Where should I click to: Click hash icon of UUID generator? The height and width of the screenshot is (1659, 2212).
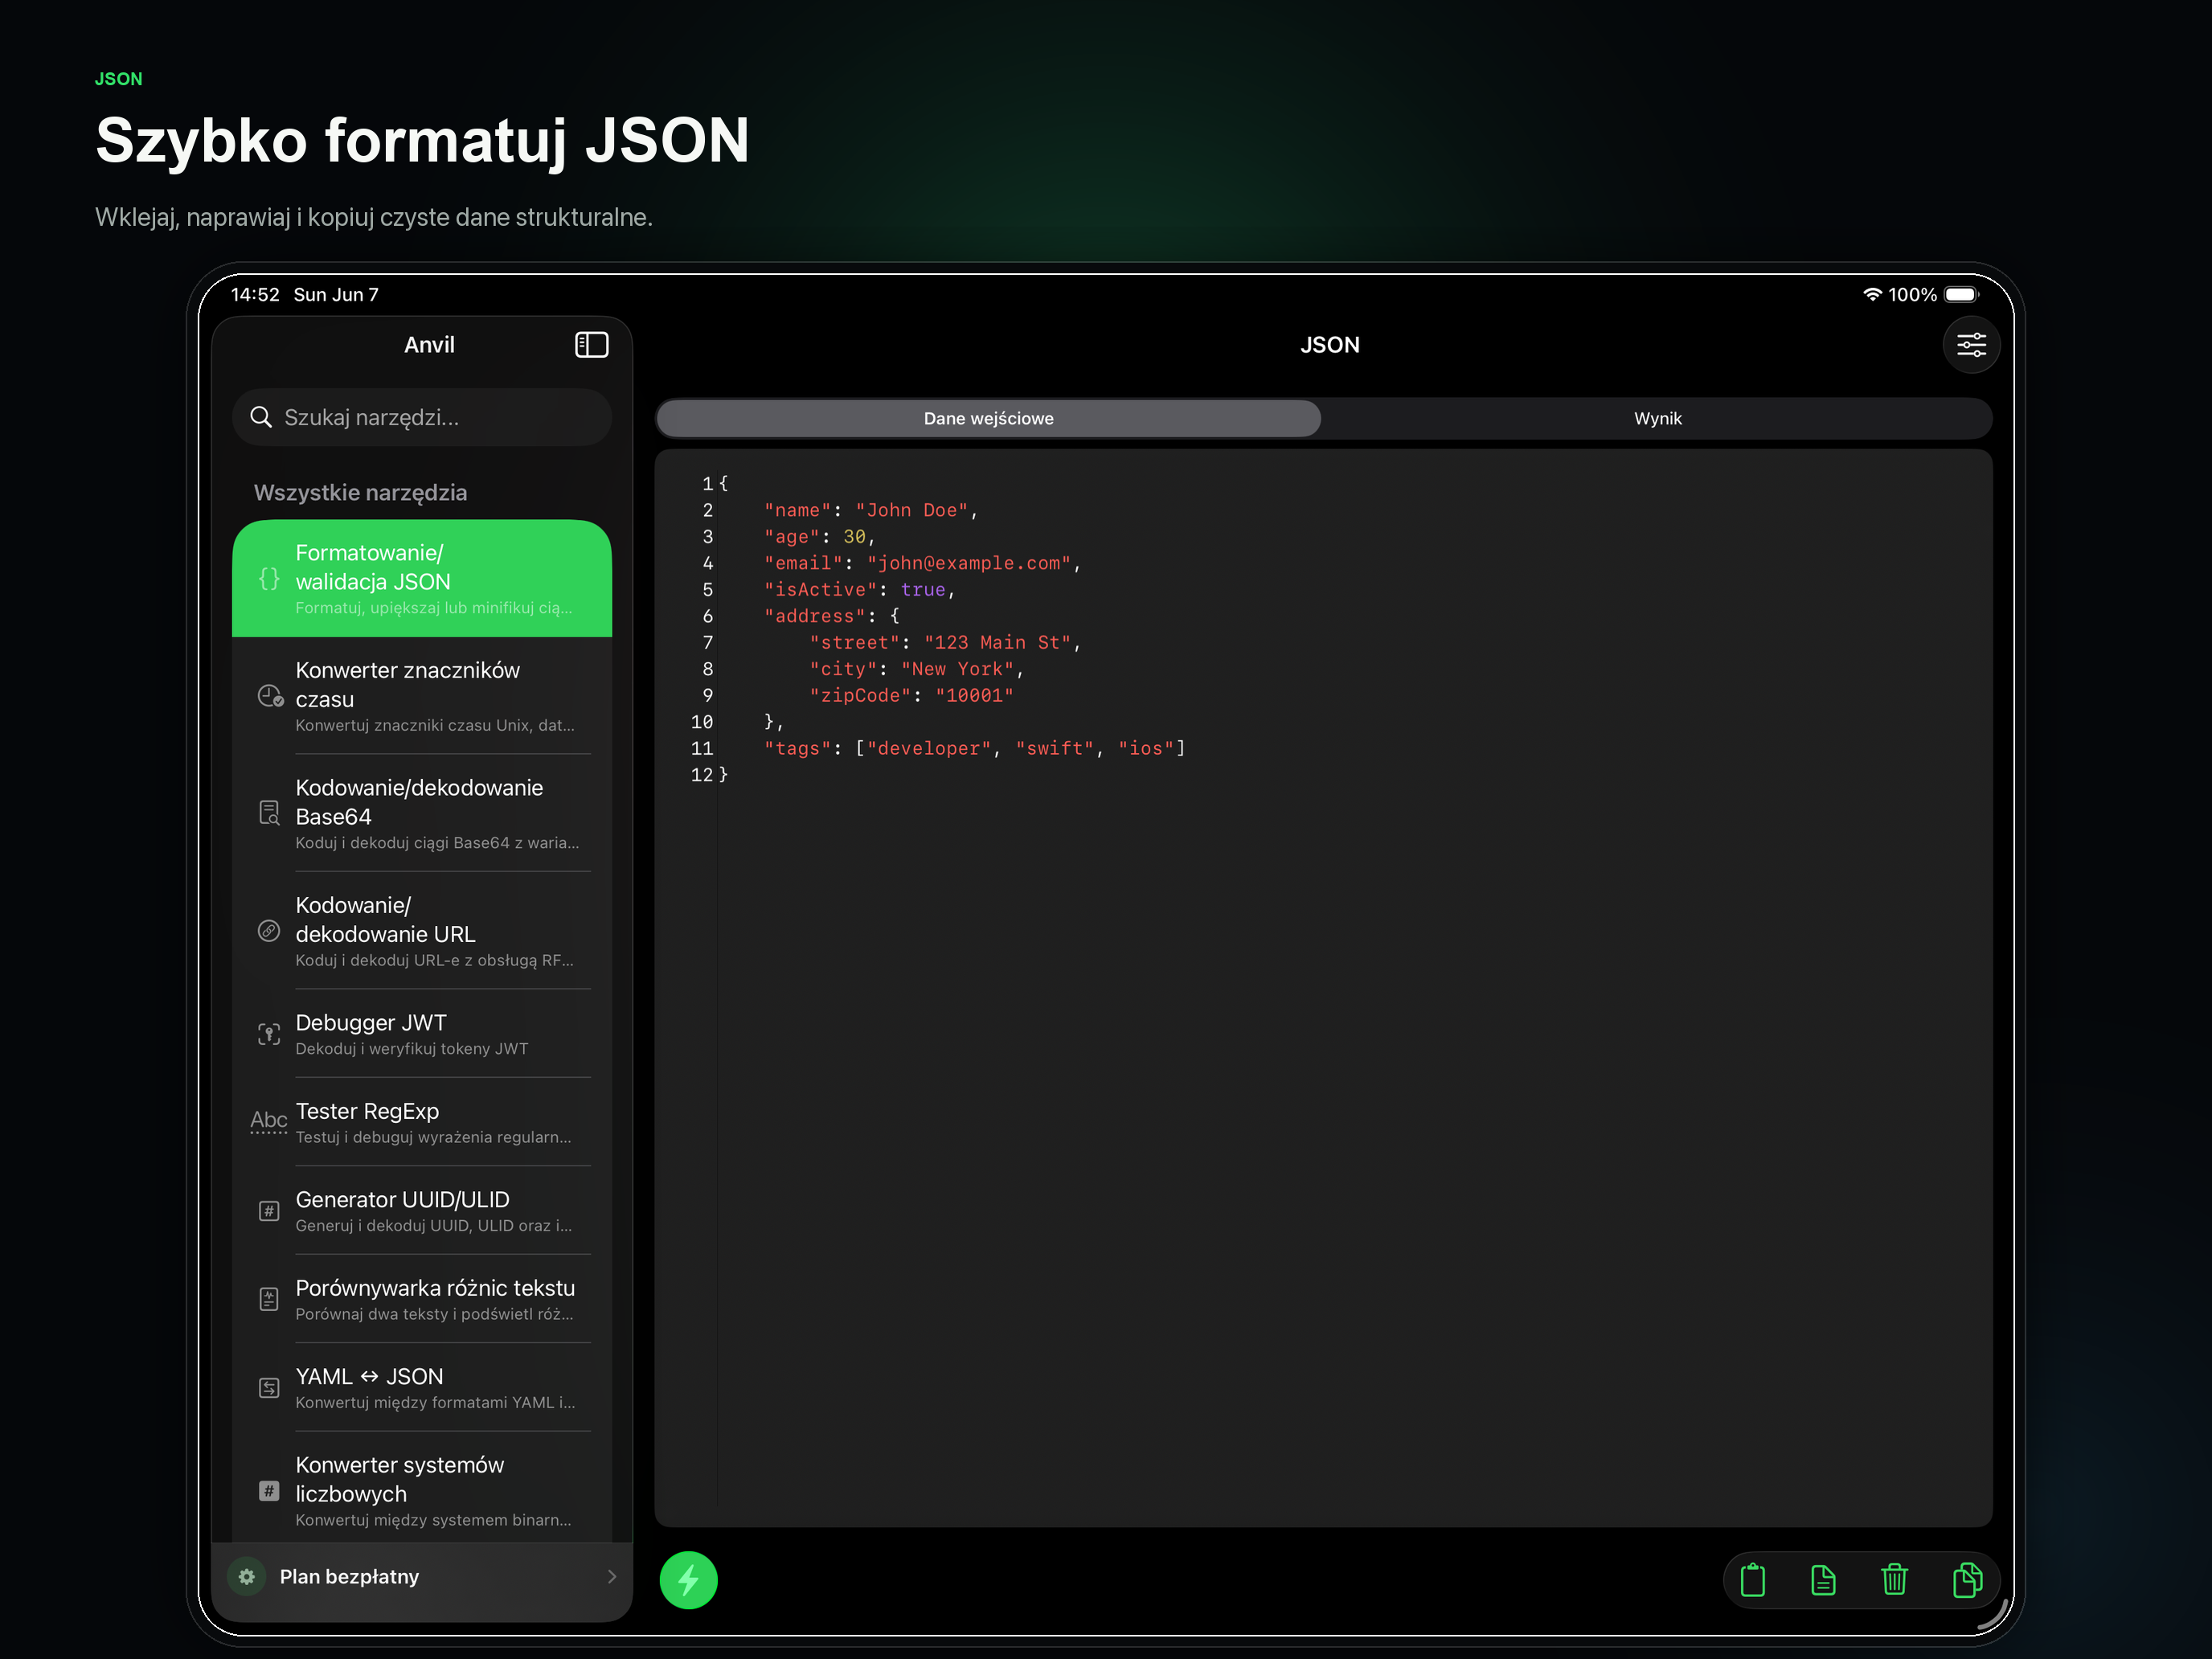[x=269, y=1210]
